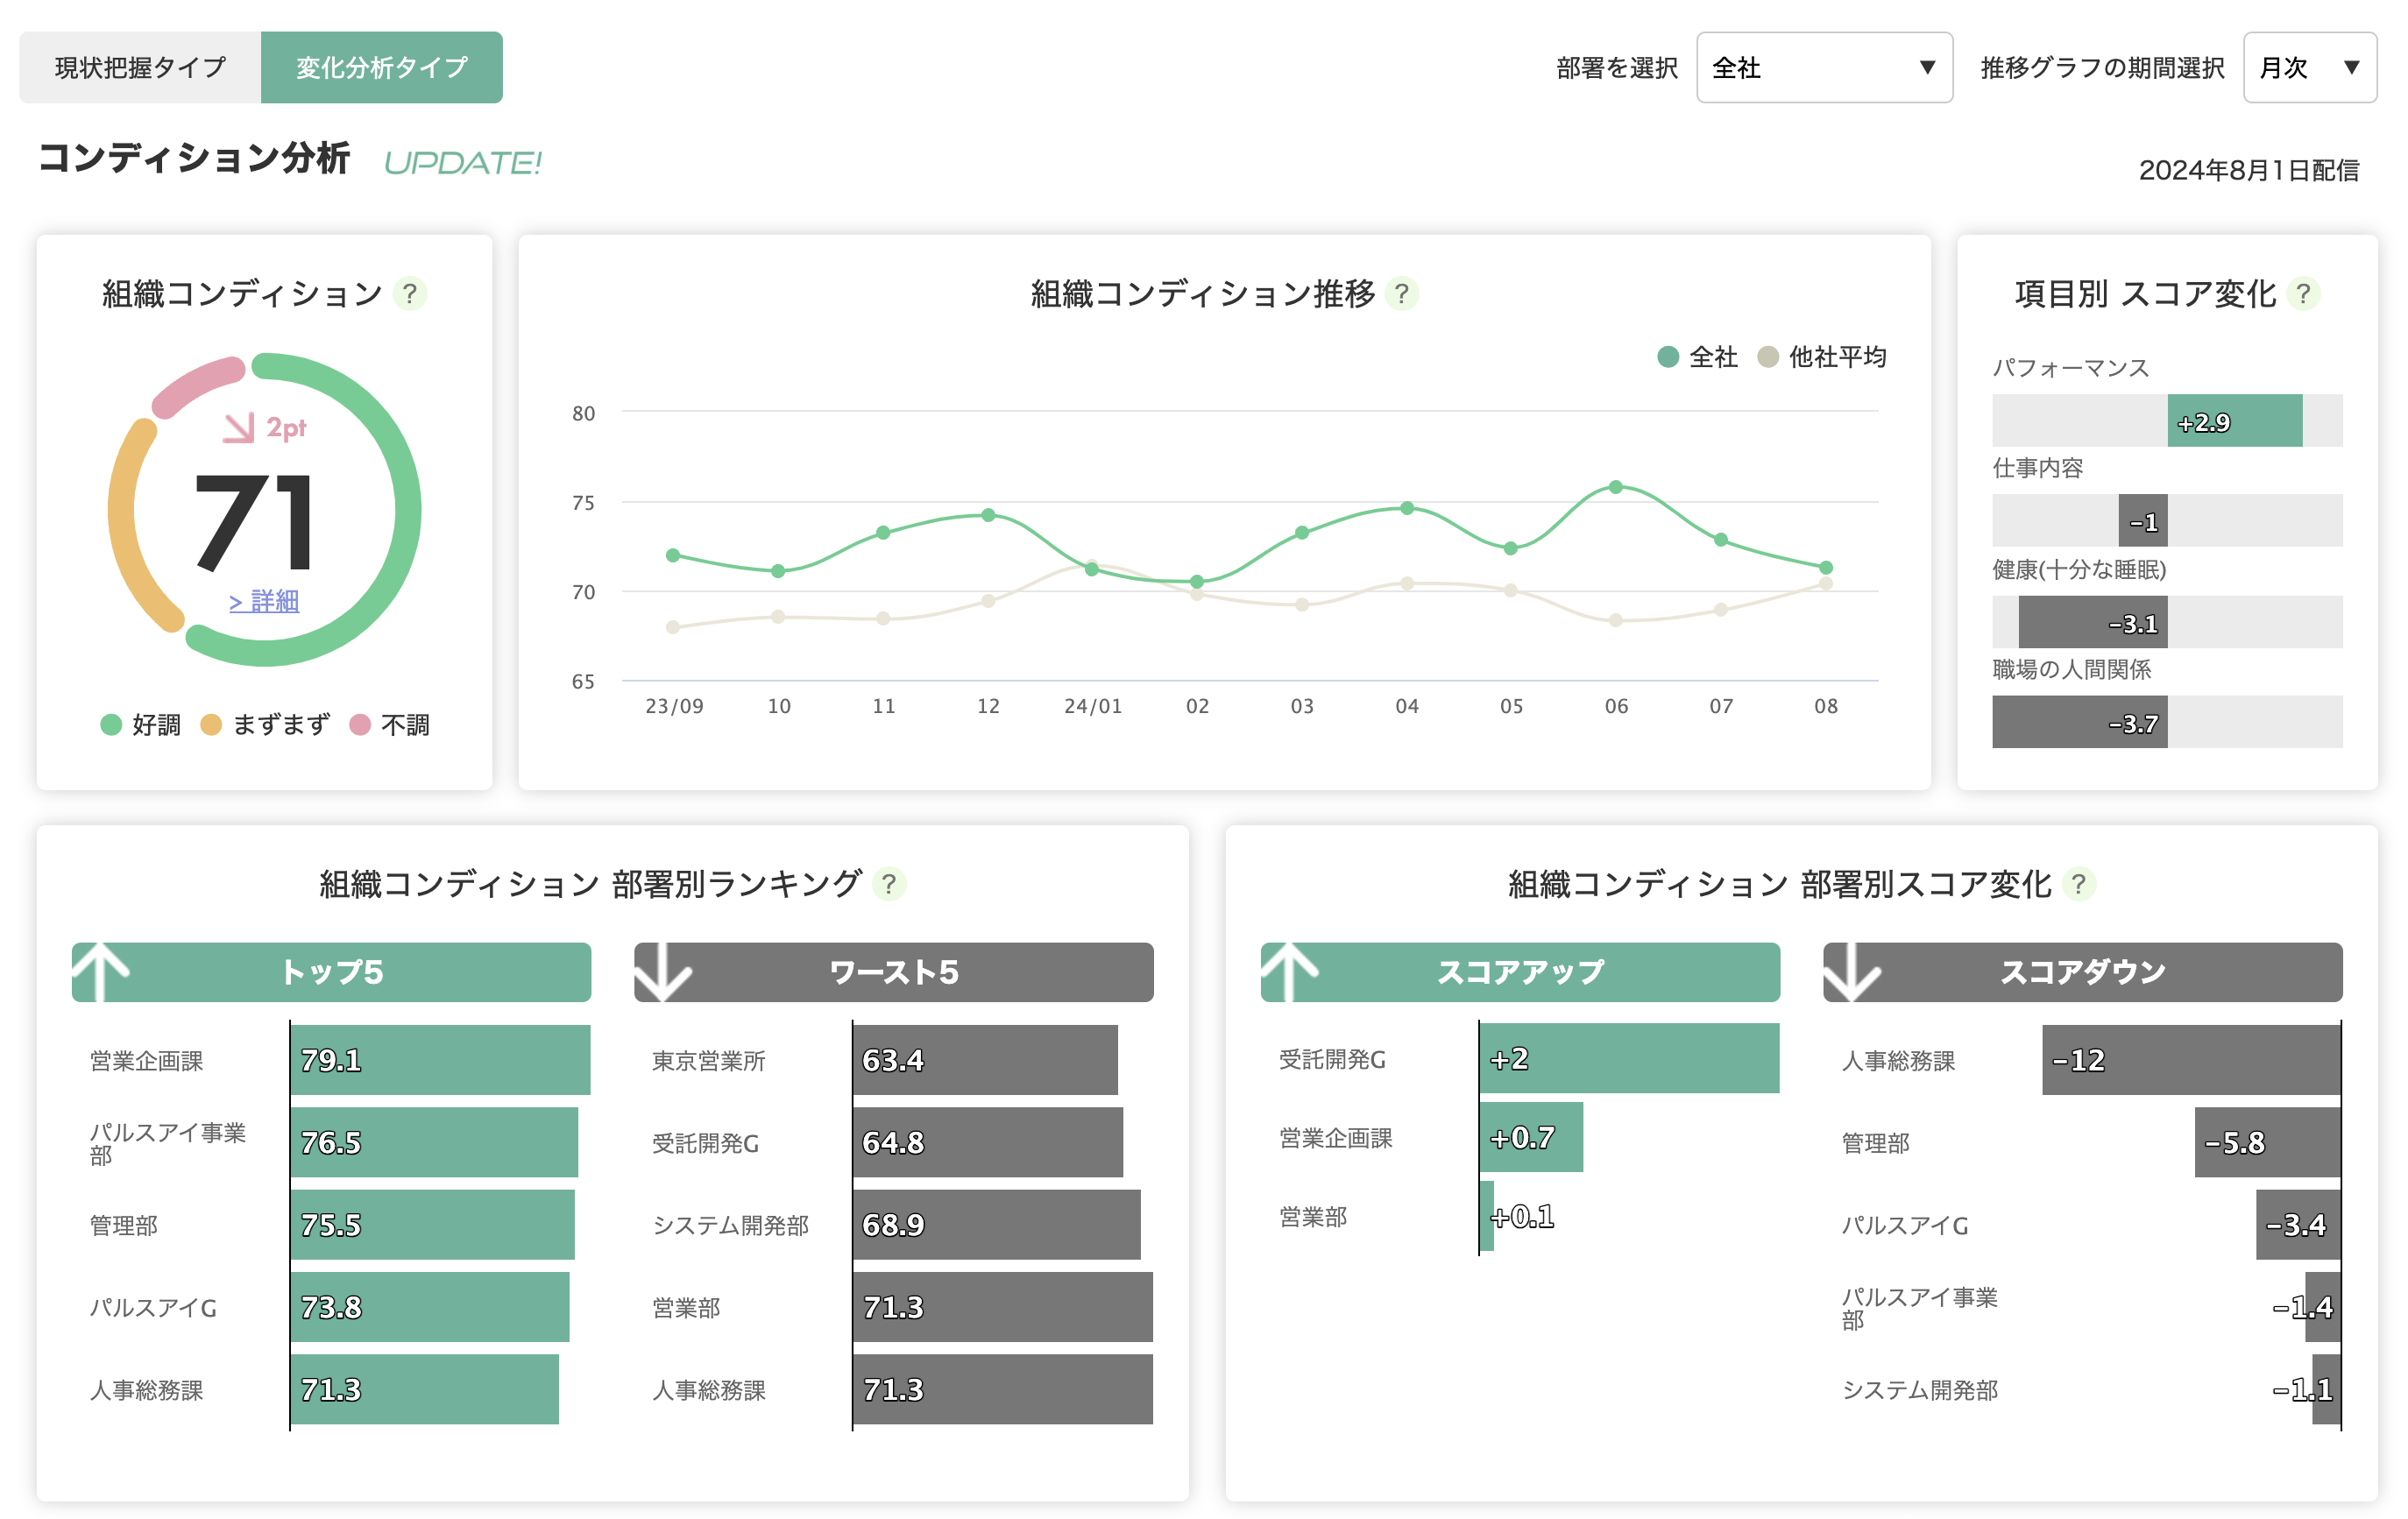The image size is (2408, 1519).
Task: Switch to 現状把握タイプ tab
Action: [x=140, y=68]
